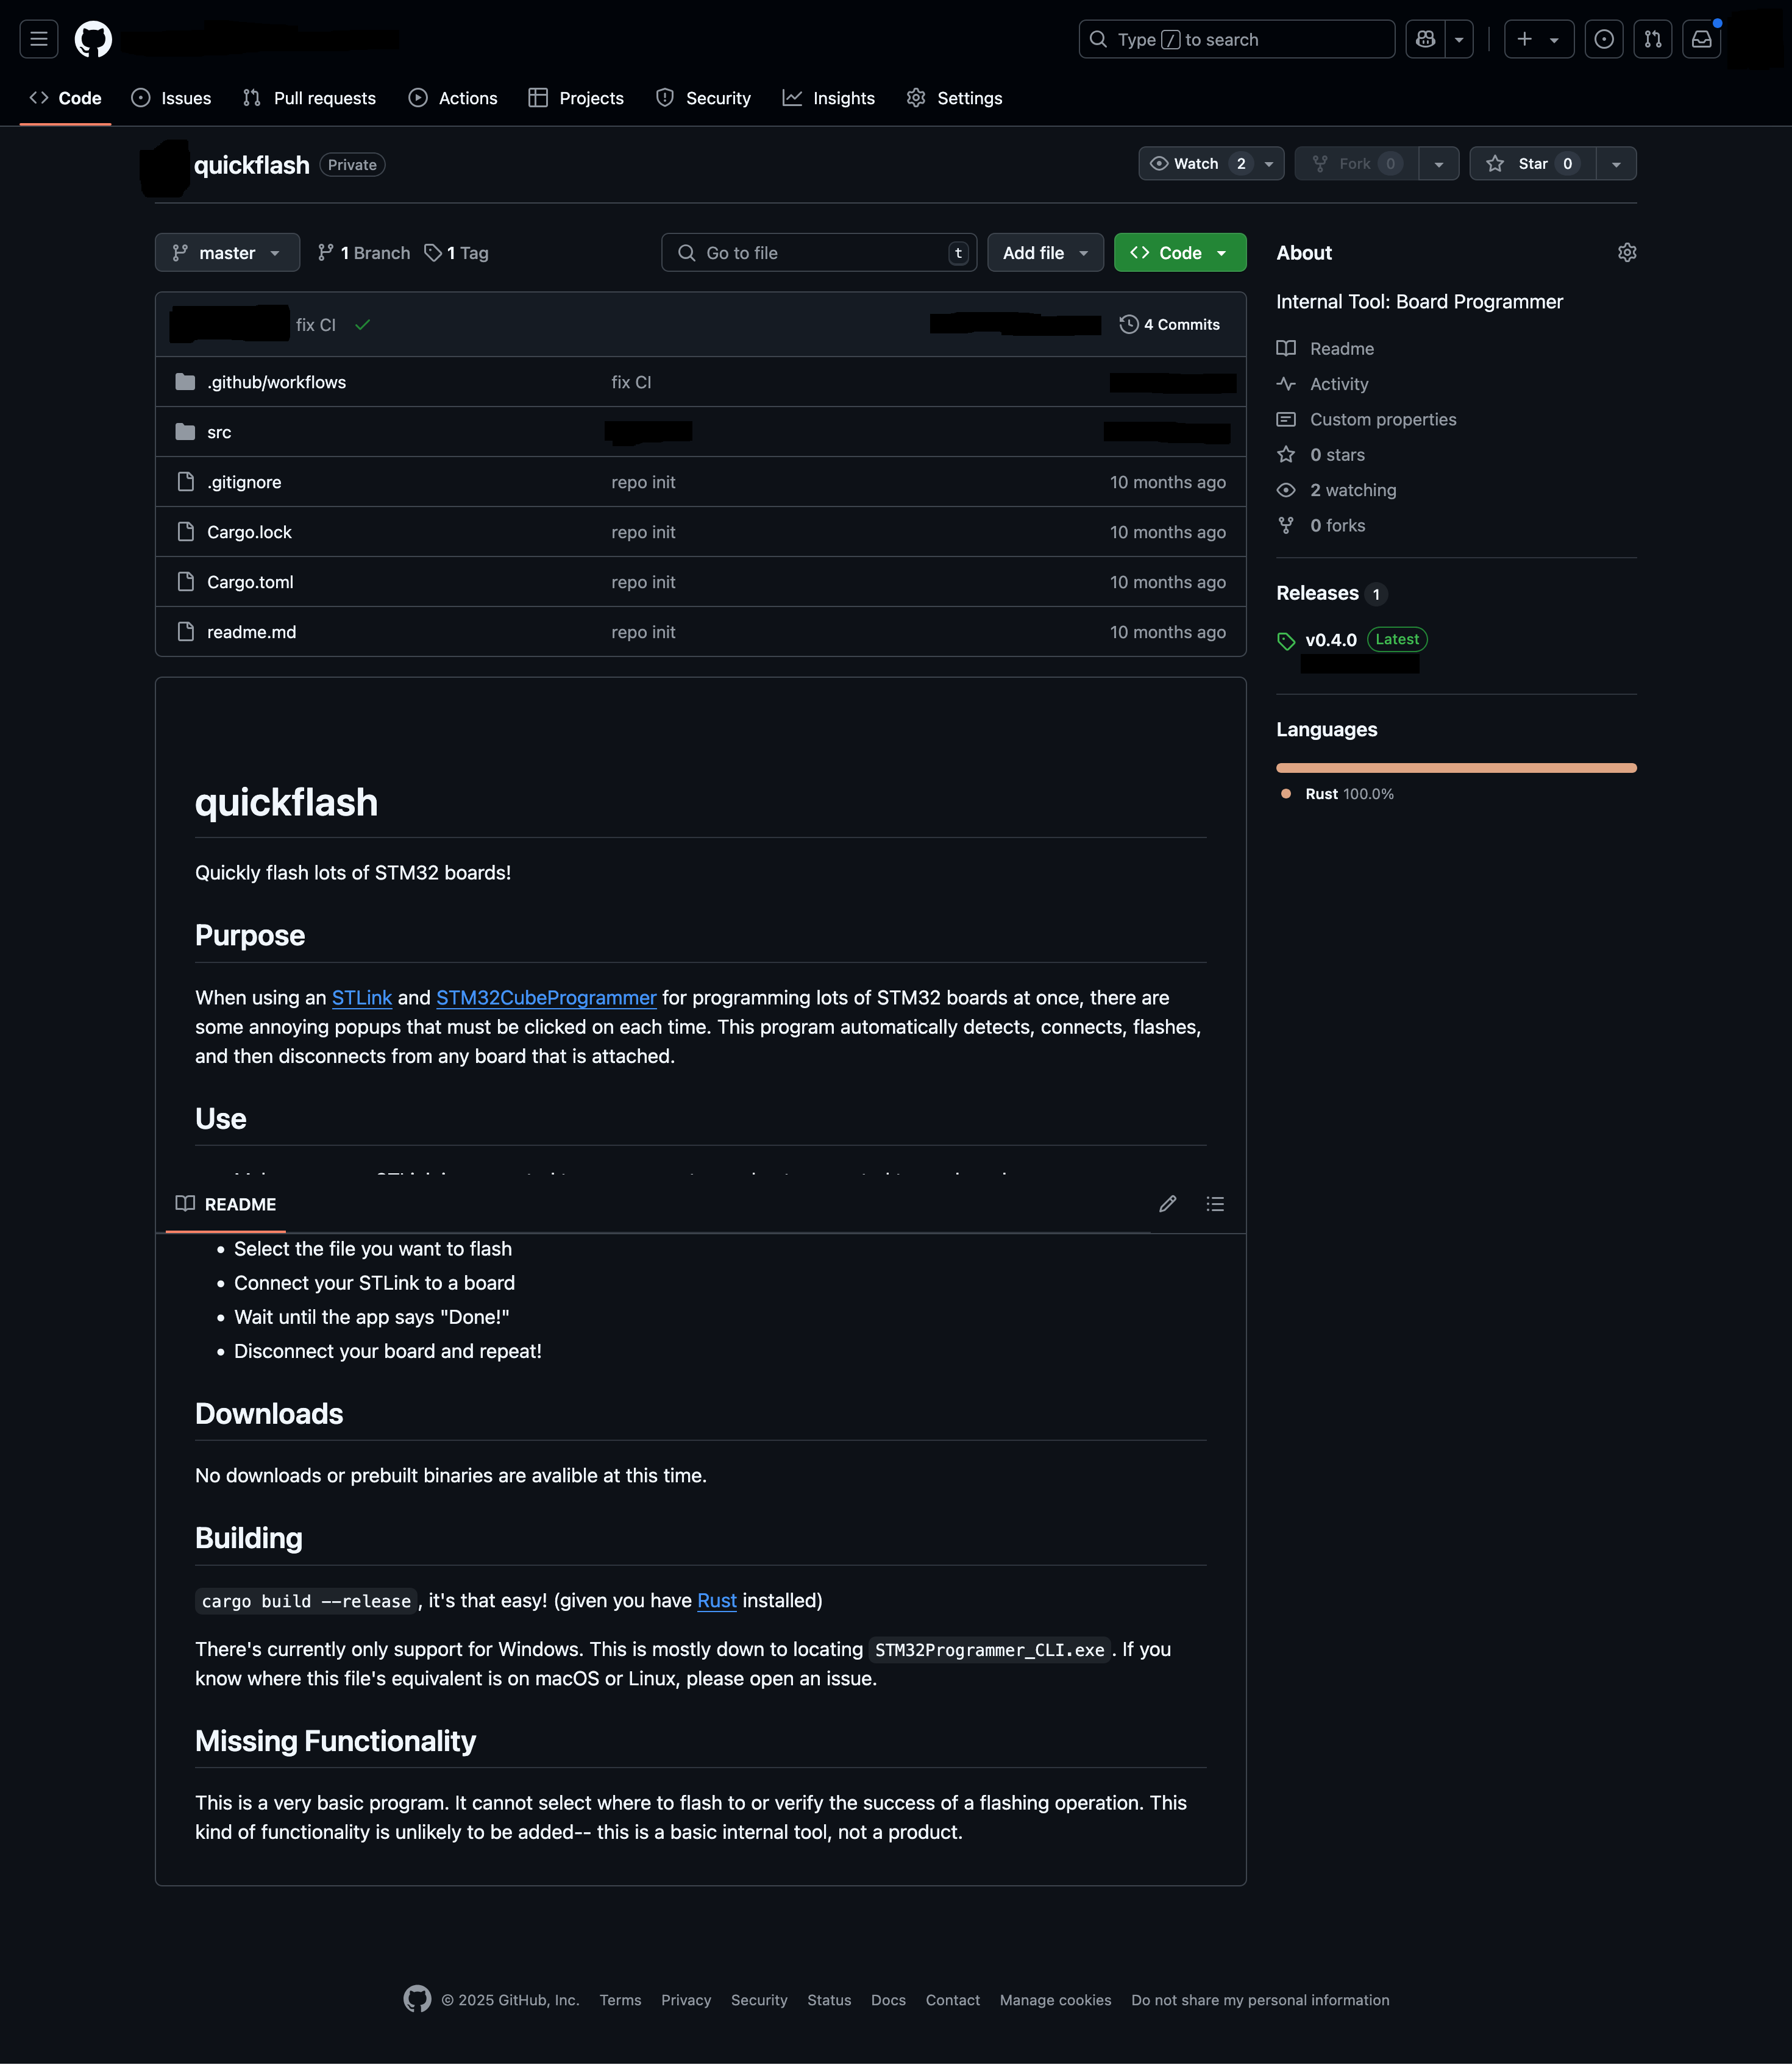Open the repository Settings tab

coord(954,98)
